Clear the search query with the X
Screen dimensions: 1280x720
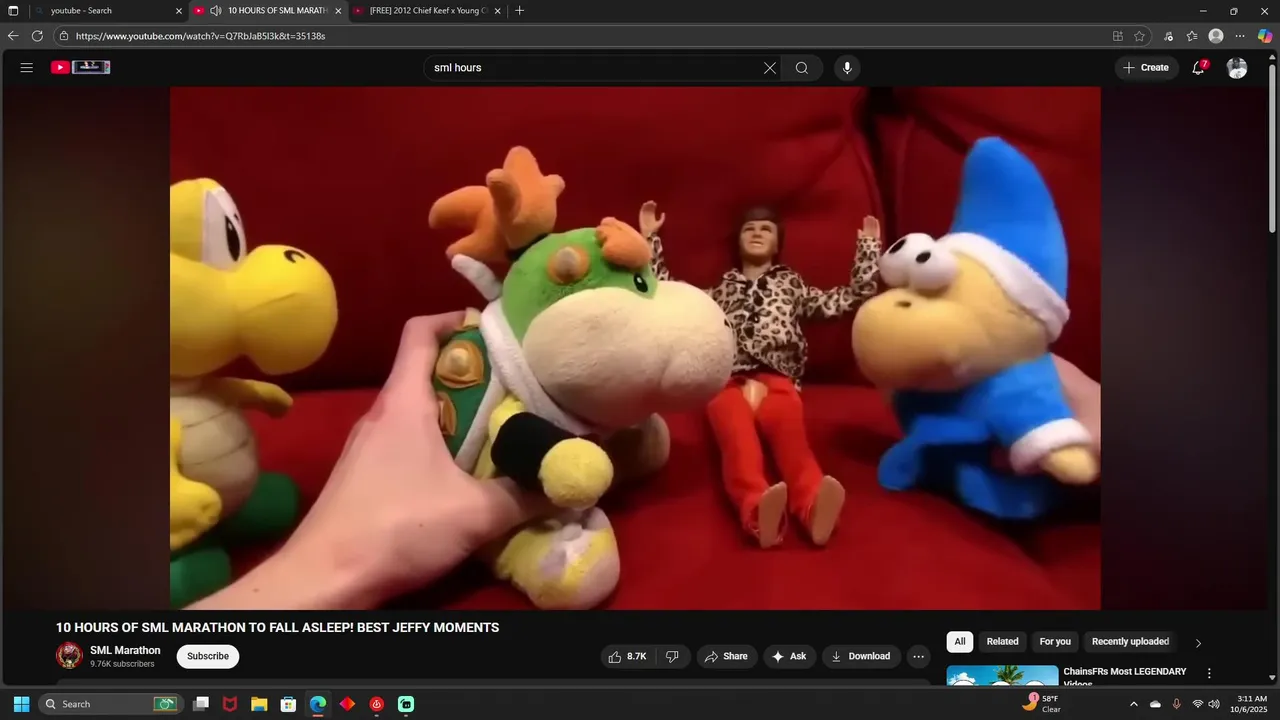[770, 68]
